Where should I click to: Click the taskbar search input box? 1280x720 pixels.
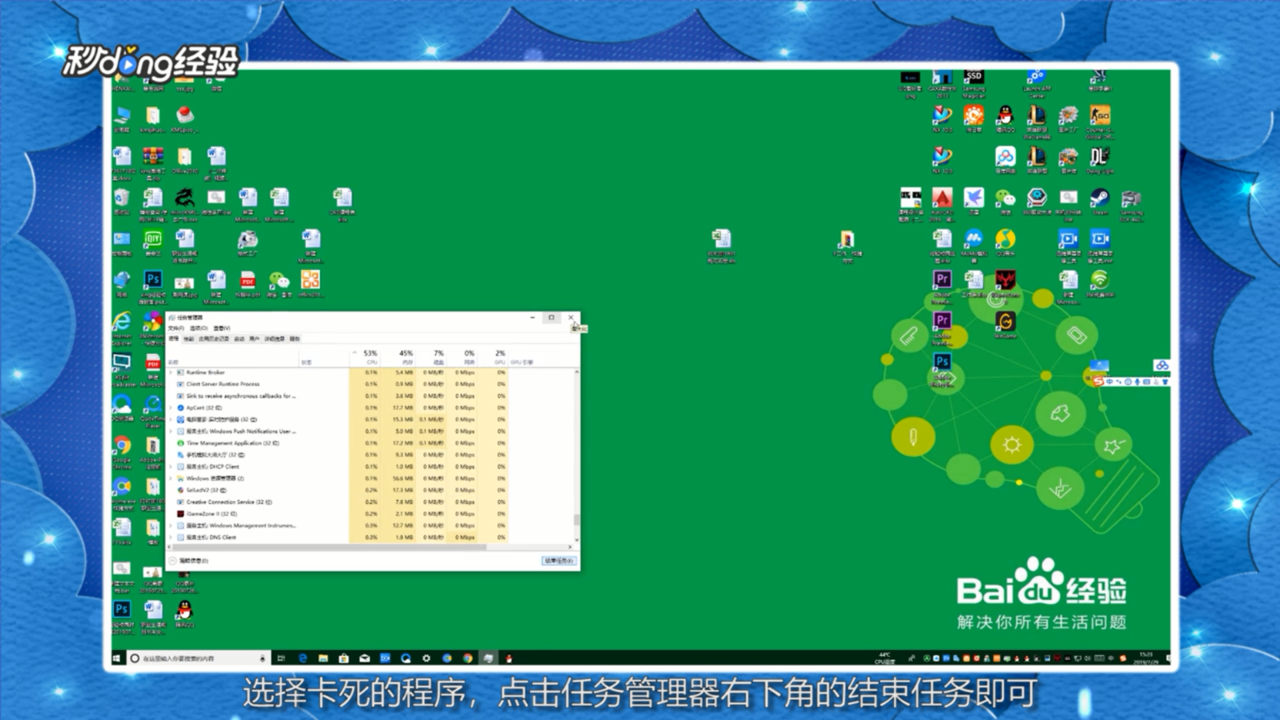pyautogui.click(x=198, y=658)
